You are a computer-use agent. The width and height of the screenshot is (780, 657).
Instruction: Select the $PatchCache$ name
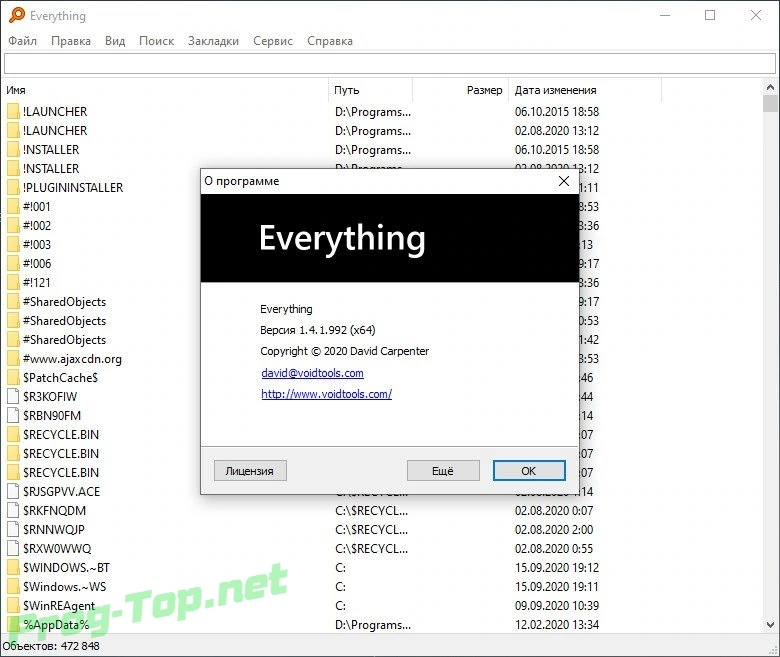60,377
